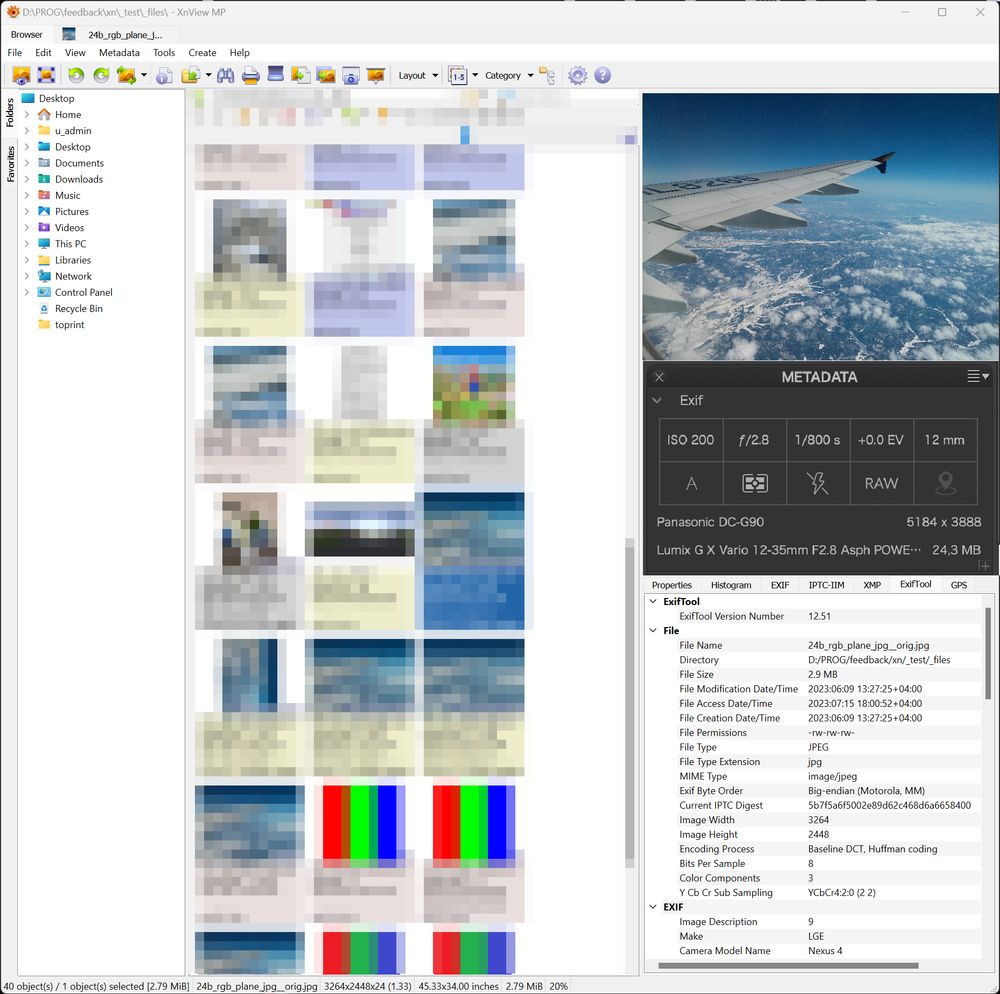Open Settings via the gear icon

[577, 75]
